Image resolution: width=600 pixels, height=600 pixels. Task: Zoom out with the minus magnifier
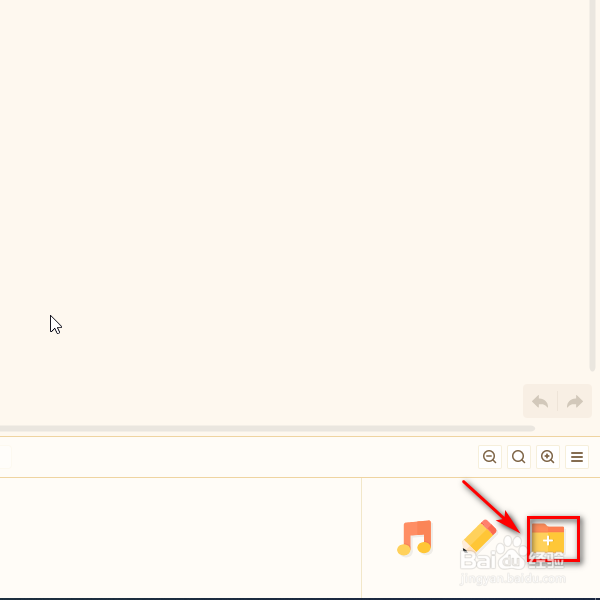pyautogui.click(x=489, y=457)
